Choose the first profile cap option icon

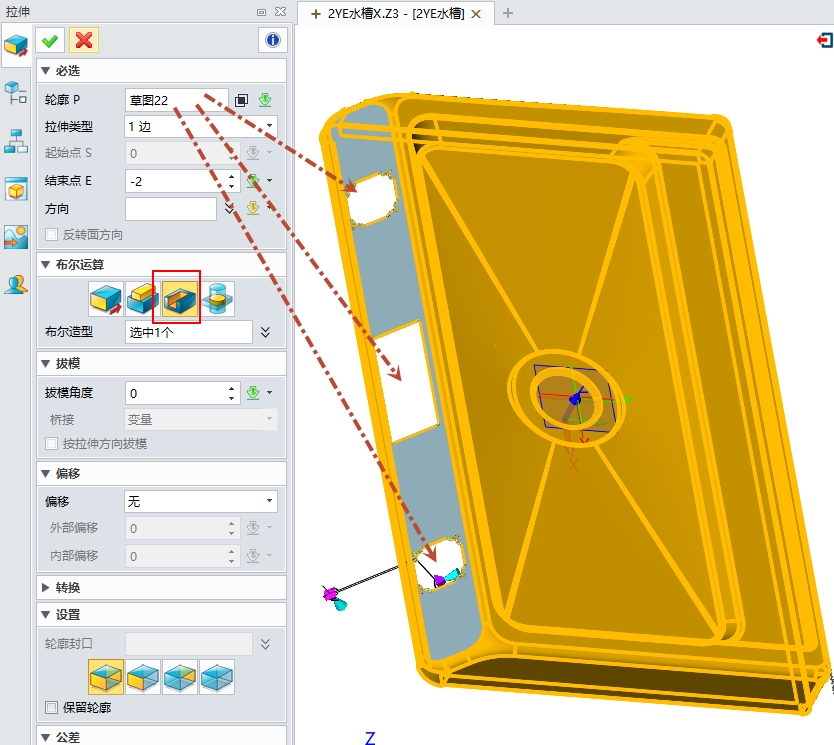[105, 677]
